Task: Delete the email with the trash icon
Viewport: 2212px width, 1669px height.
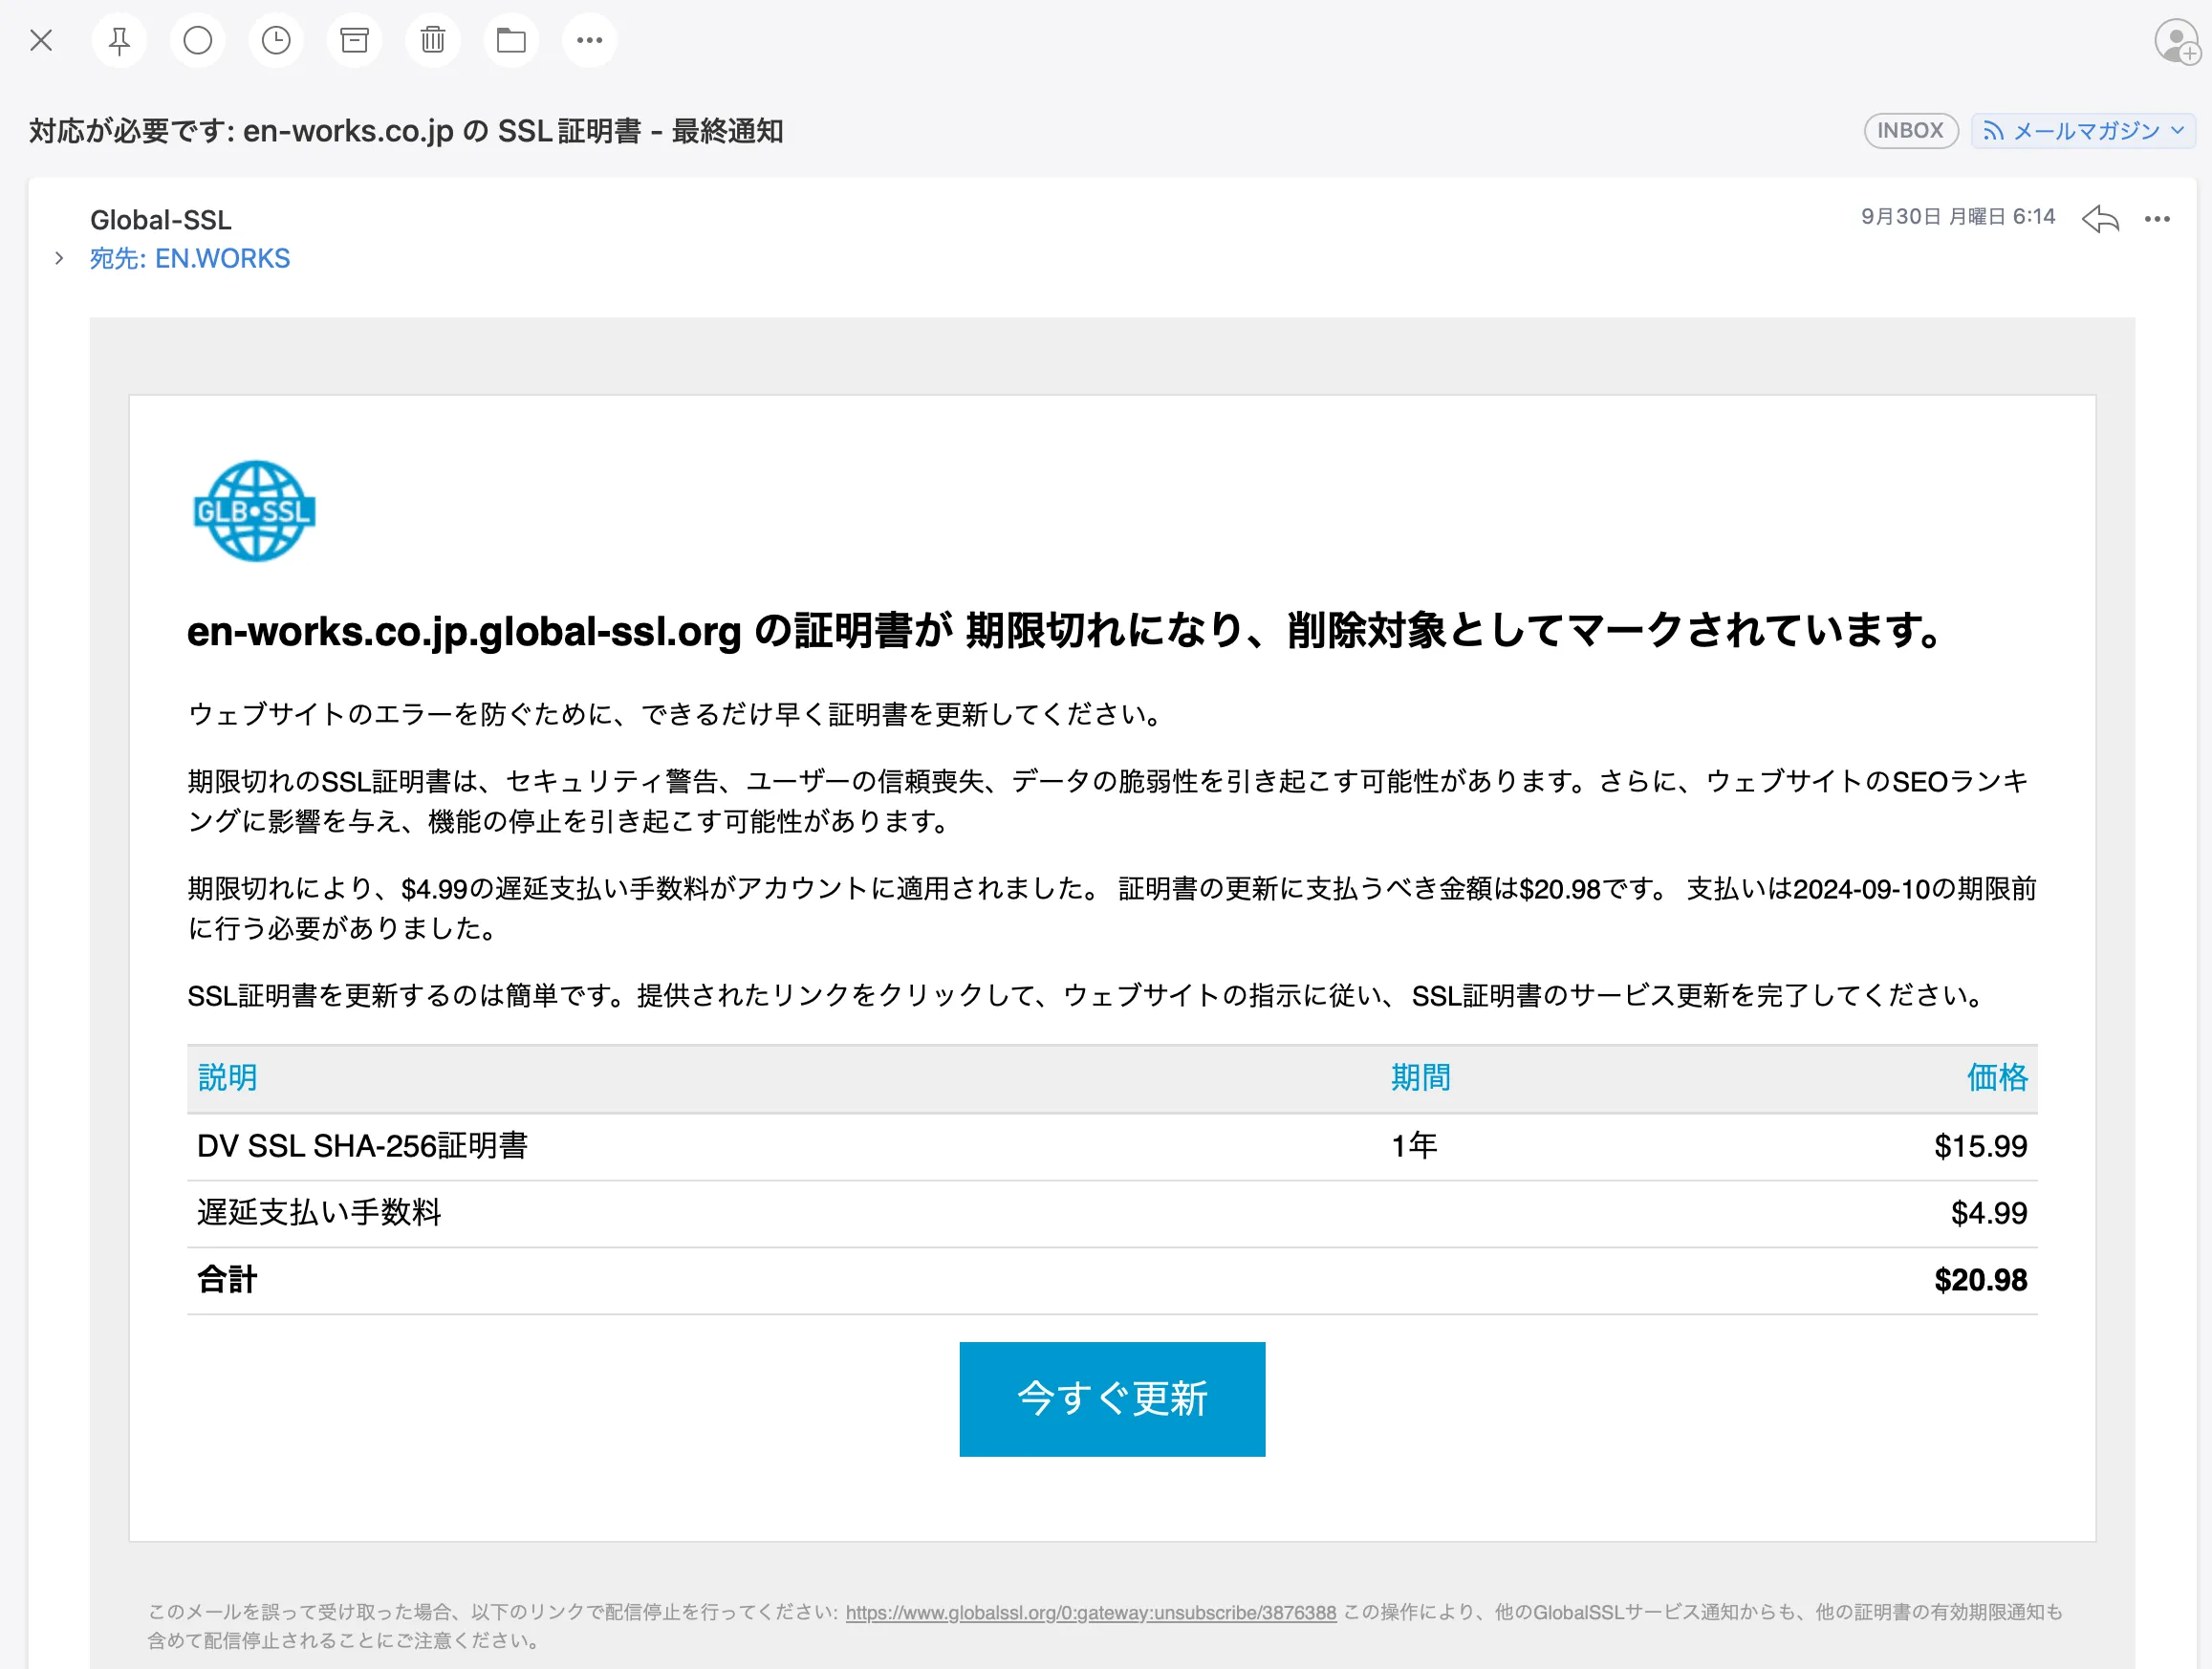Action: [433, 40]
